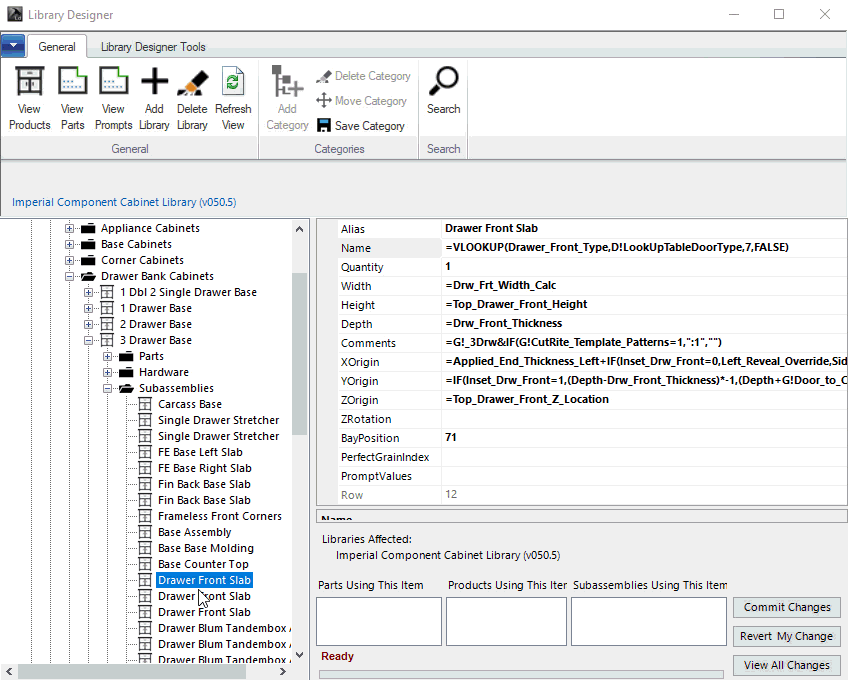Expand the Hardware folder node
Viewport: 848px width, 680px height.
tap(108, 372)
